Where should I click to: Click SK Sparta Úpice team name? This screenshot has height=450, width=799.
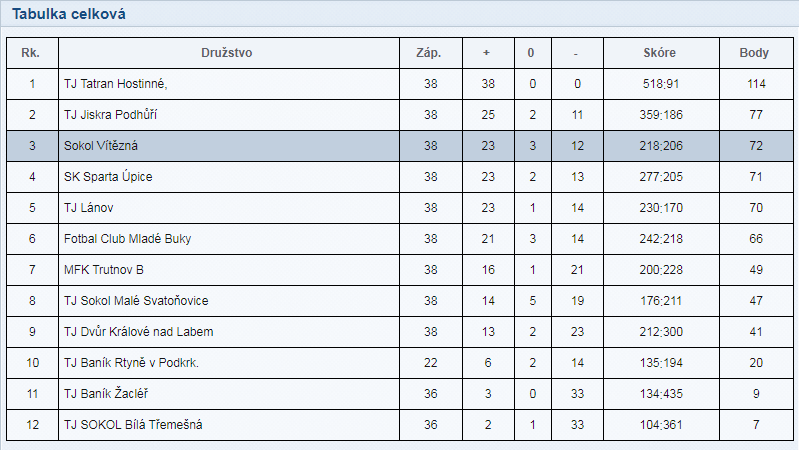point(108,177)
